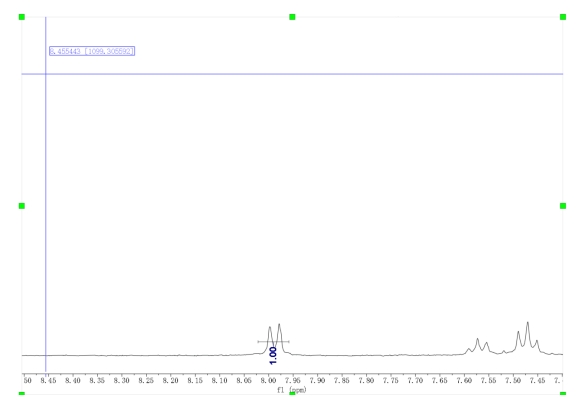
Task: Click the horizontal blue crosshair line
Action: tap(292, 74)
